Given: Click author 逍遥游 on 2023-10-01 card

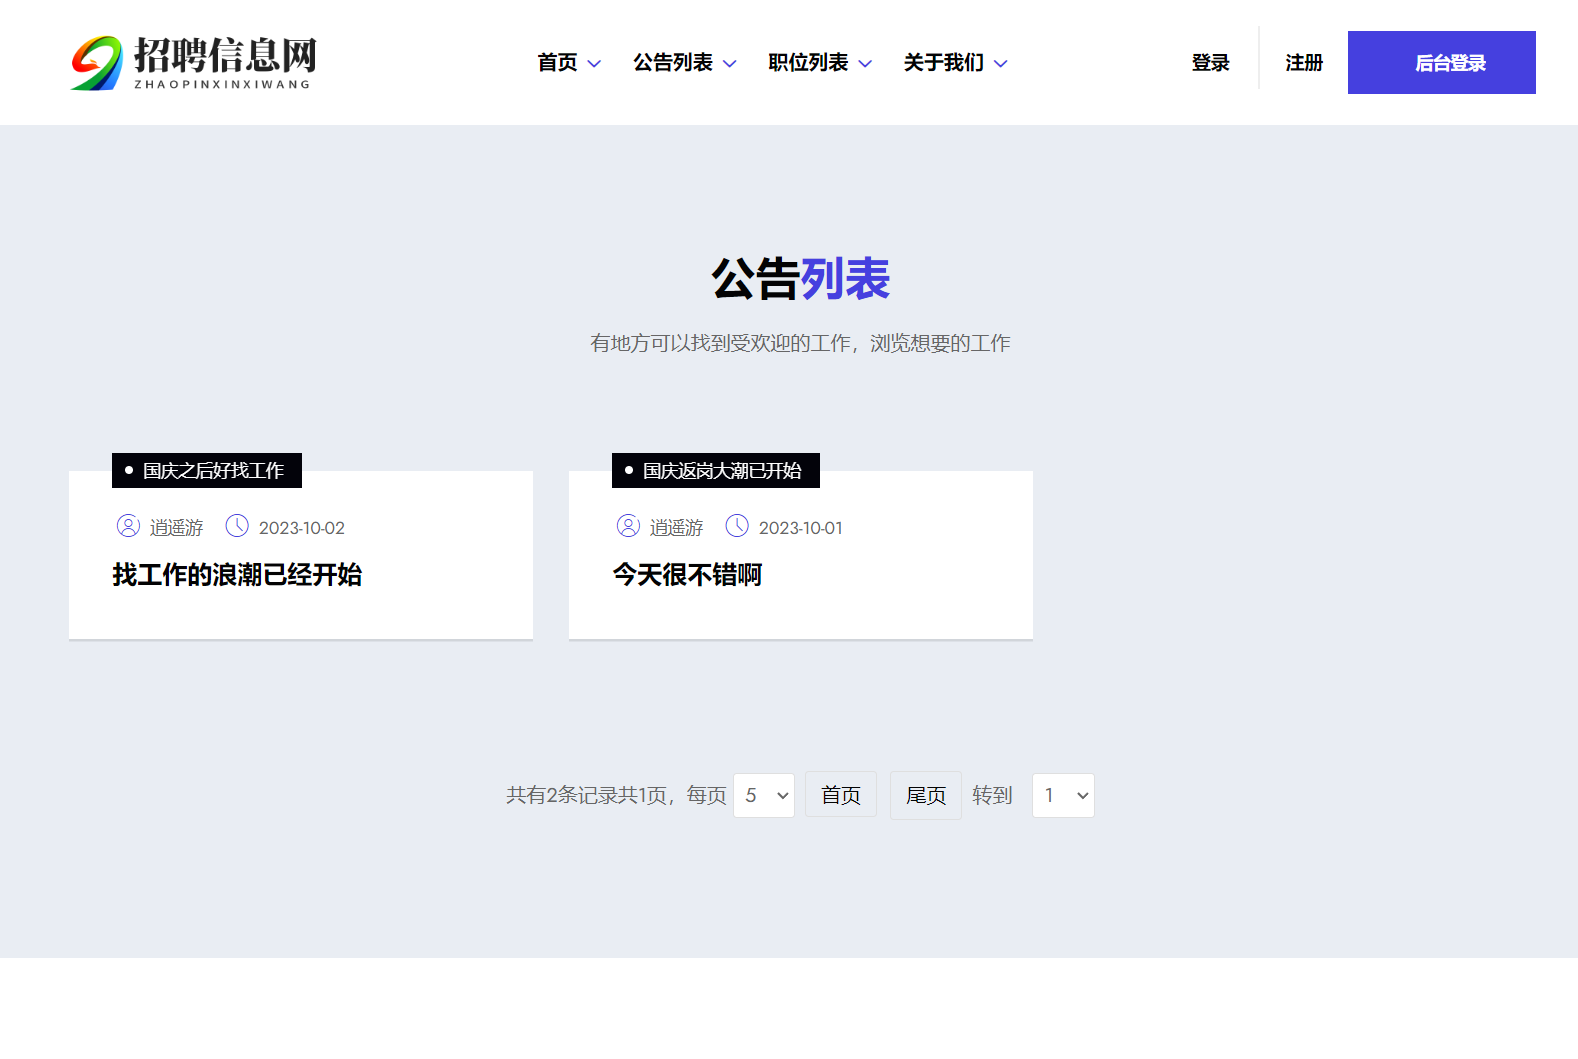Looking at the screenshot, I should coord(676,528).
